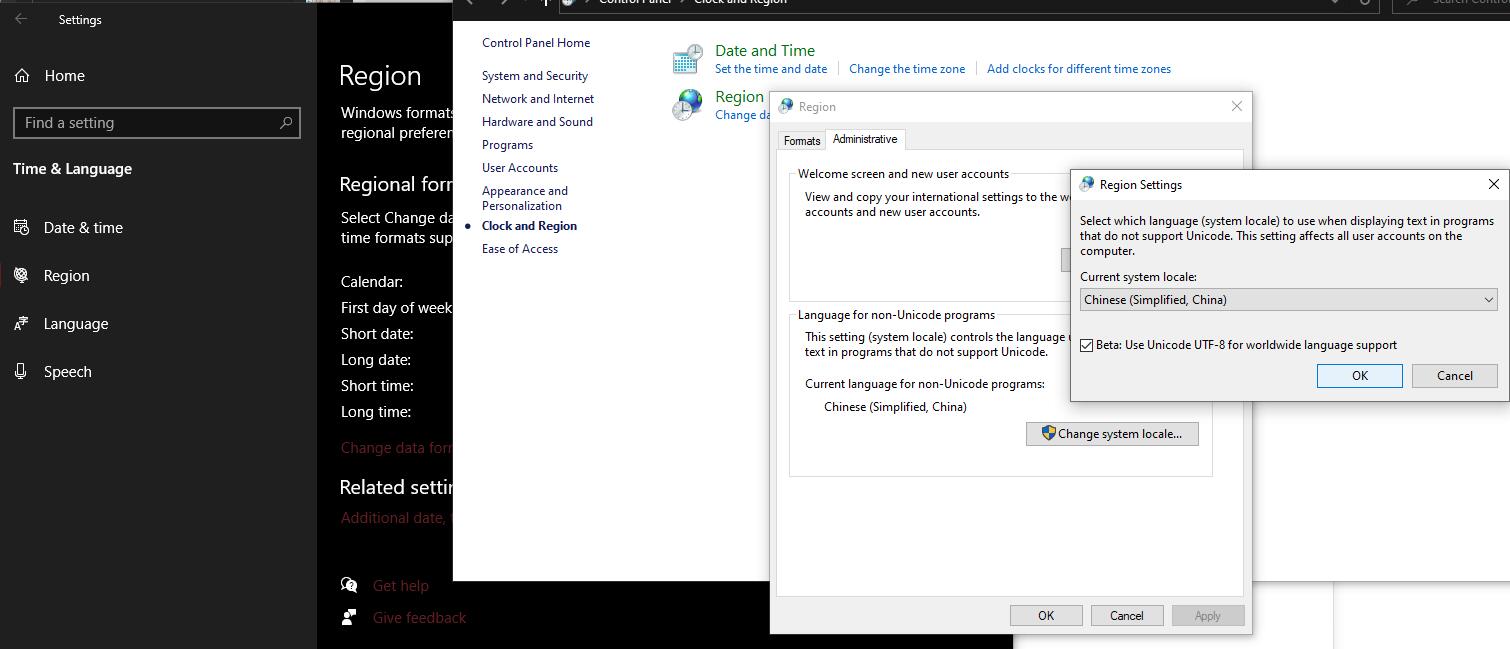Click the Region globe icon in Control Panel
The image size is (1510, 649).
click(687, 104)
